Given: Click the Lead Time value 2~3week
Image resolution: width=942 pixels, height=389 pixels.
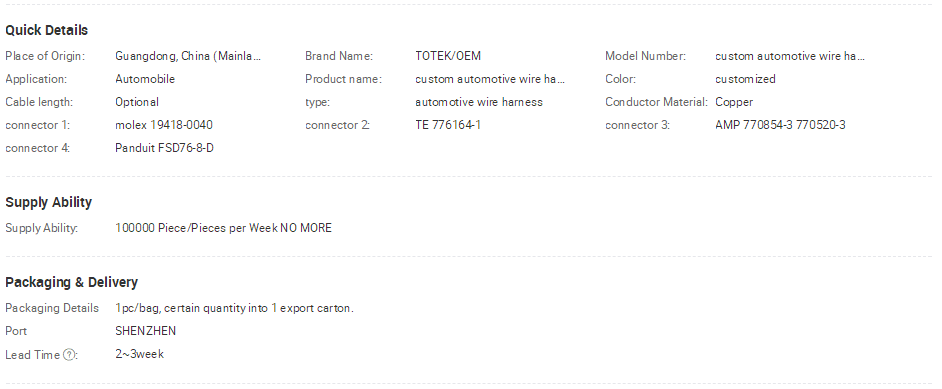Looking at the screenshot, I should (139, 354).
